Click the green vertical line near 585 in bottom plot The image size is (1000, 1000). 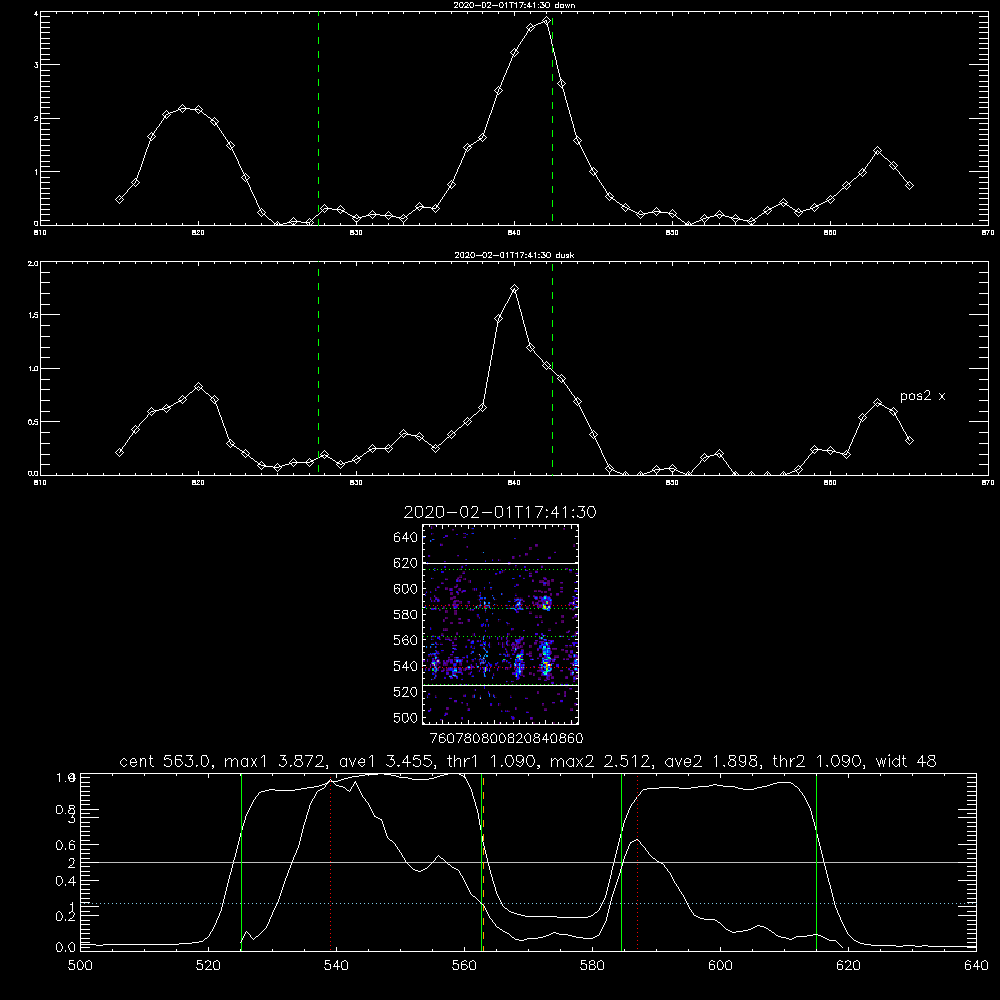621,861
